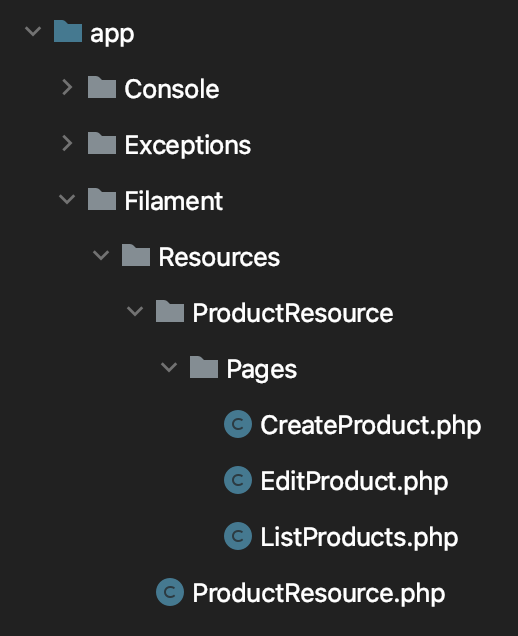The height and width of the screenshot is (636, 518).
Task: Click the PHP class icon beside ListProducts.php
Action: [x=238, y=536]
